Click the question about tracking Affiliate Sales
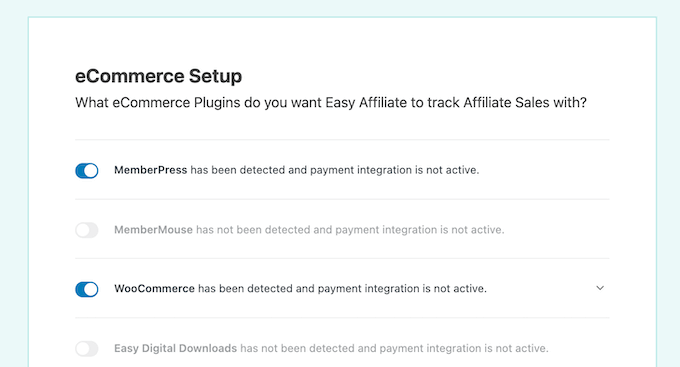Viewport: 680px width, 367px height. [331, 103]
